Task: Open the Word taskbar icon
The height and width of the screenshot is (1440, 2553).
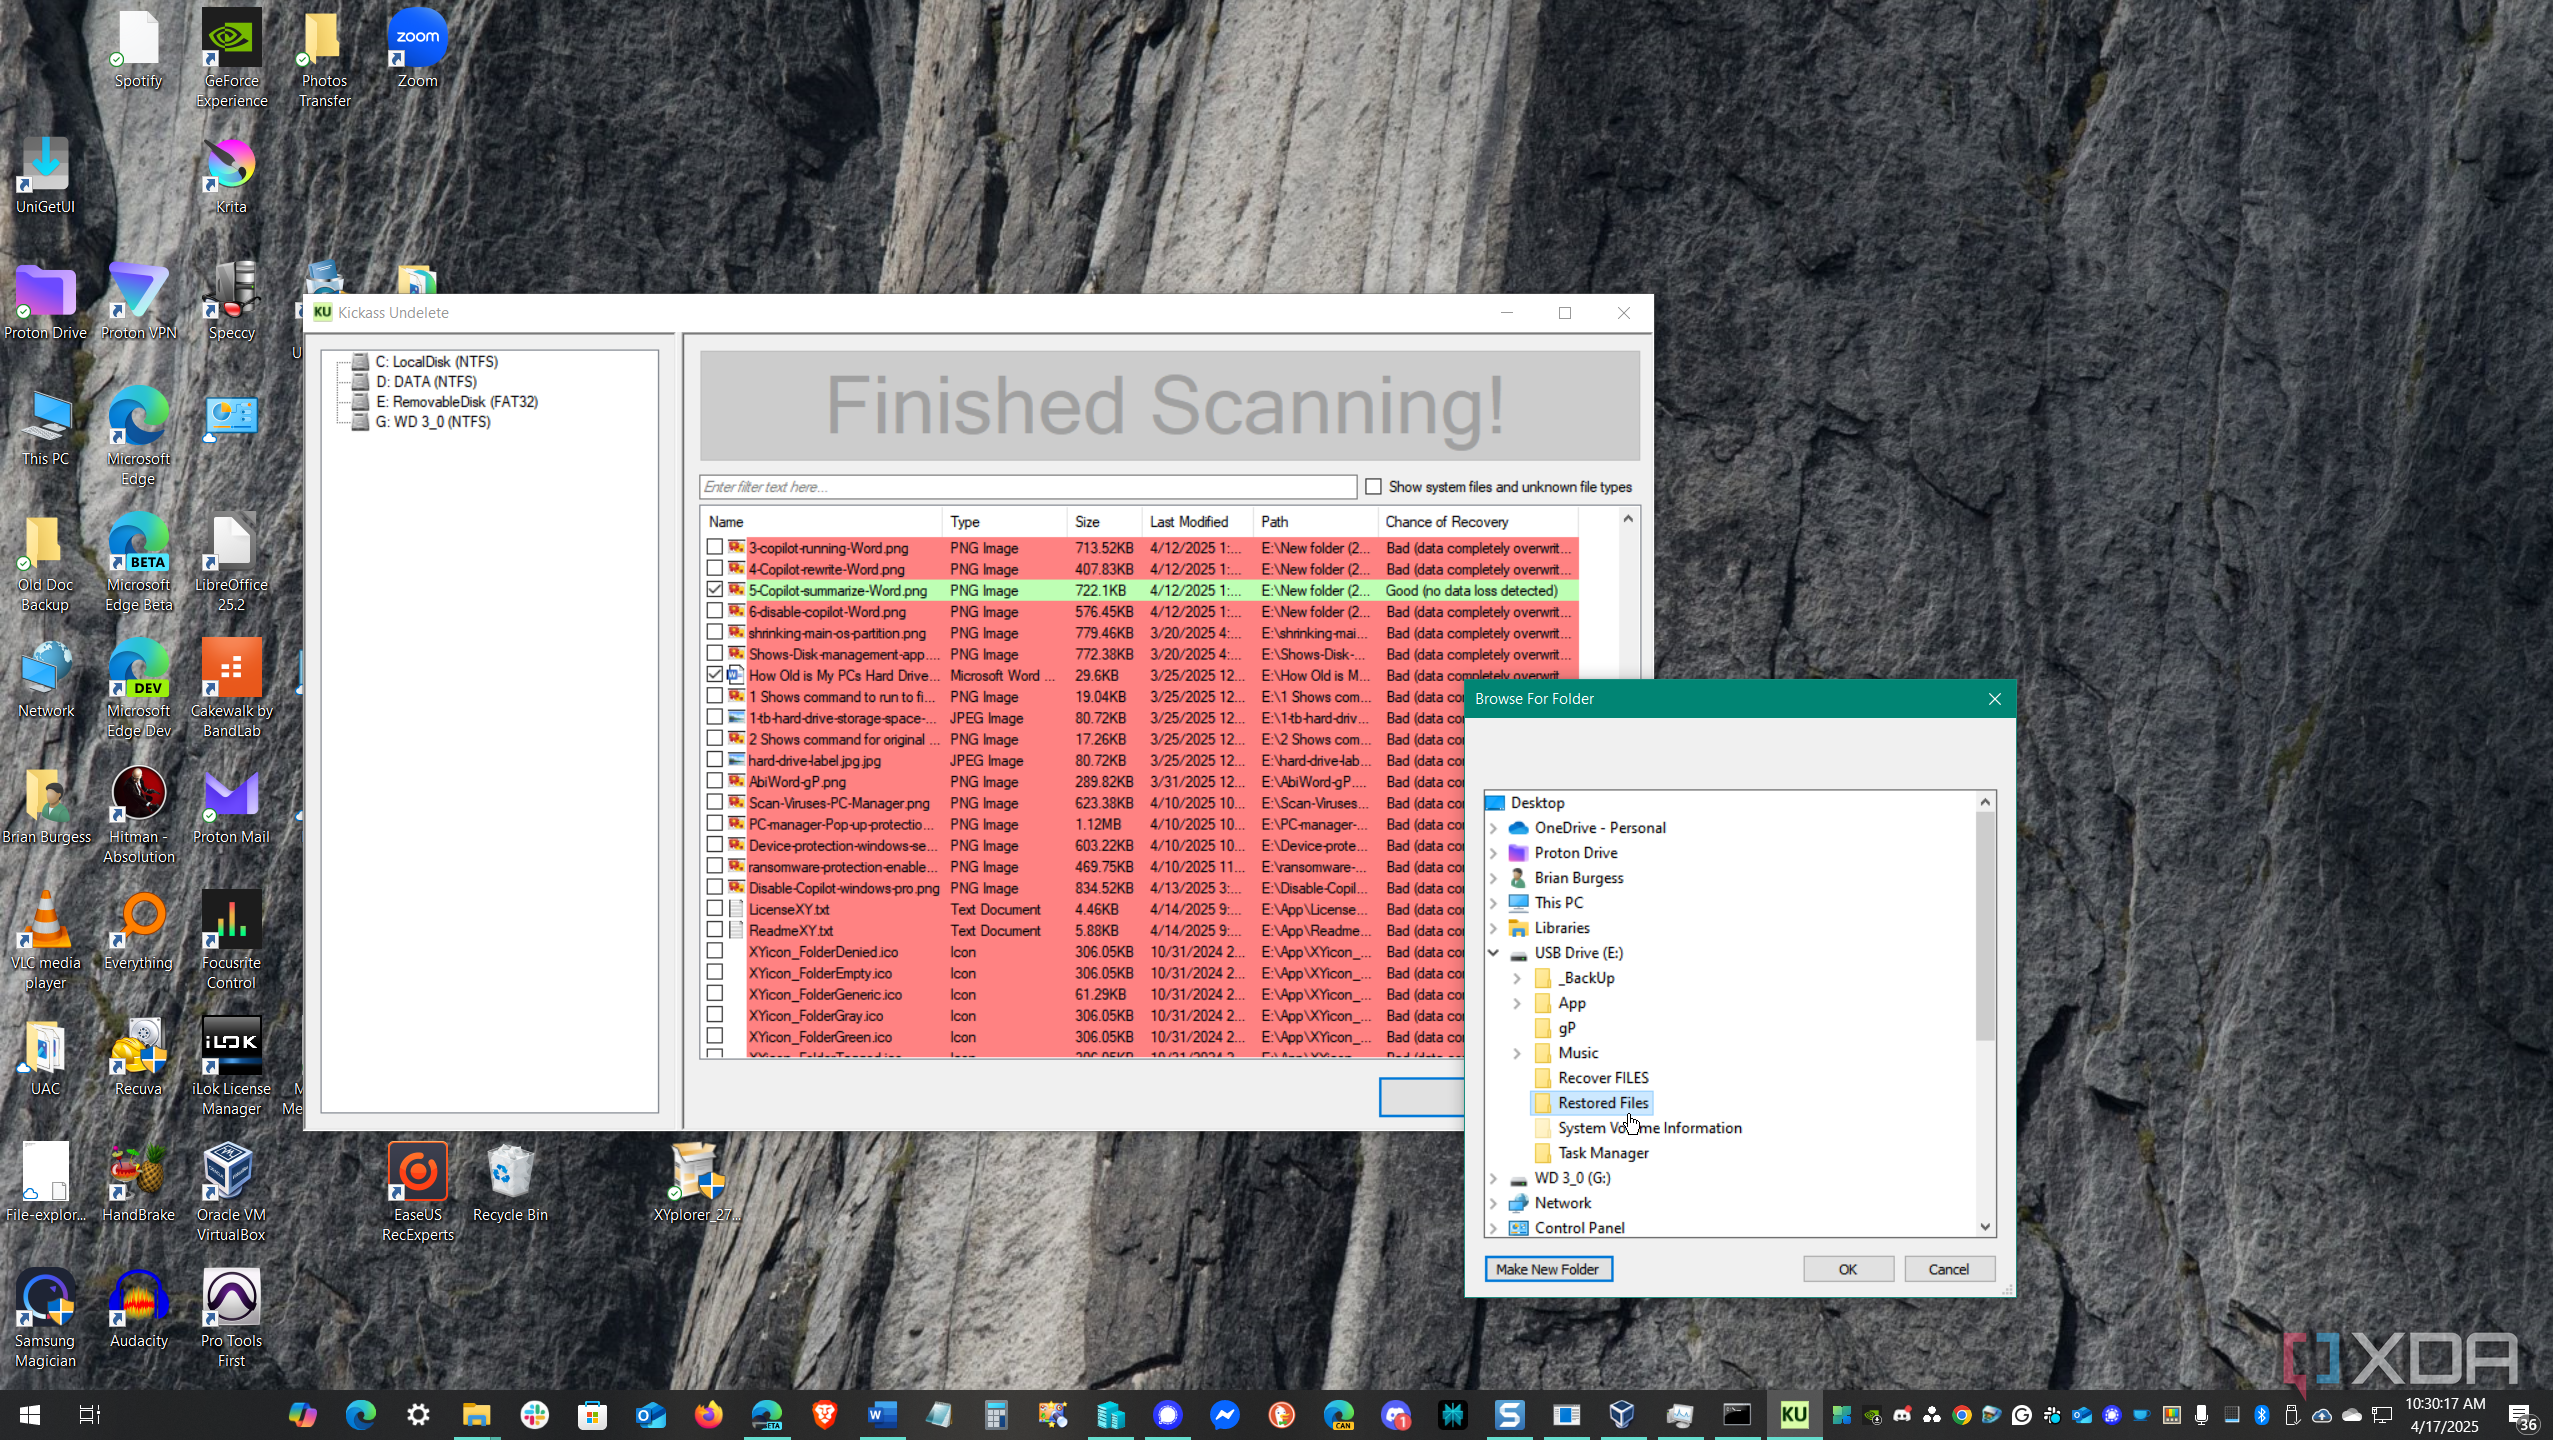Action: tap(881, 1414)
